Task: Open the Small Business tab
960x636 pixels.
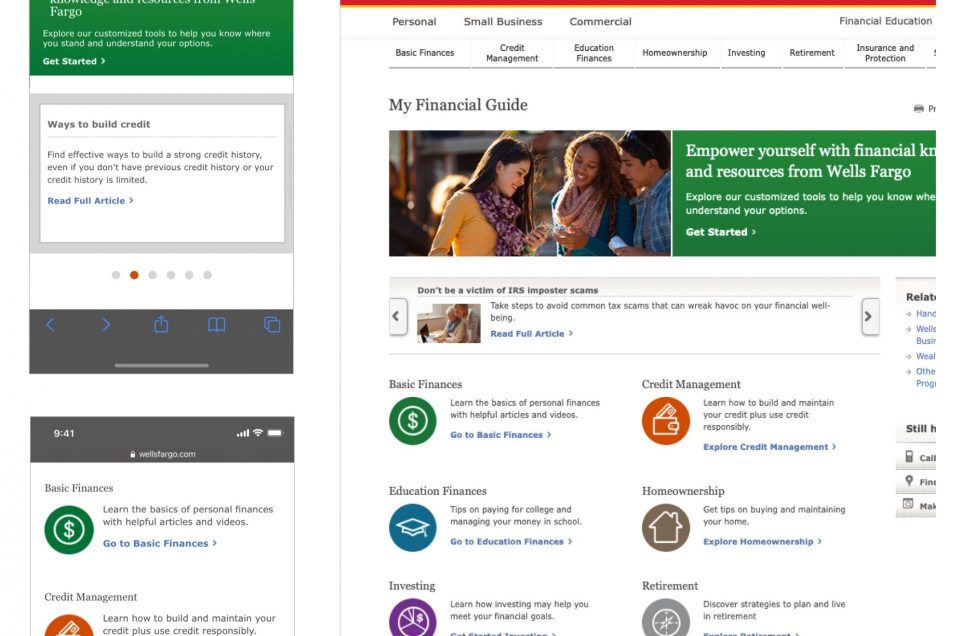Action: (502, 21)
